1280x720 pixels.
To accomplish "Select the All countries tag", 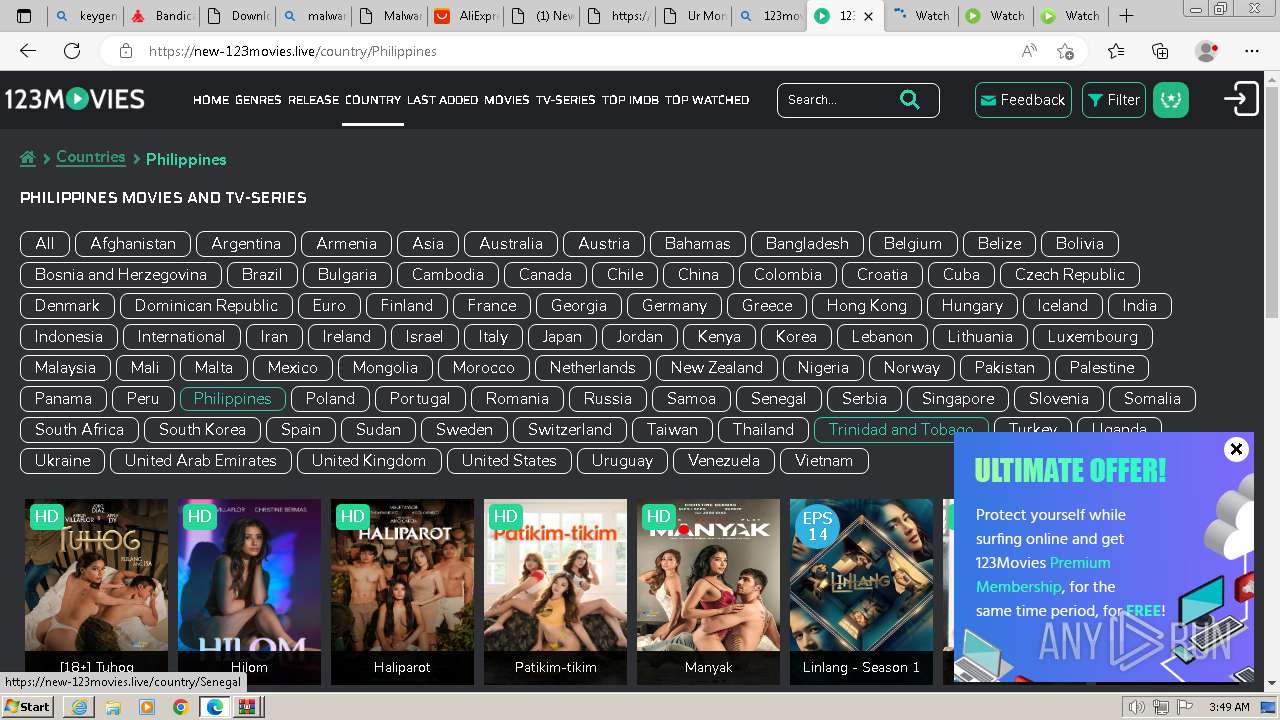I will [45, 244].
